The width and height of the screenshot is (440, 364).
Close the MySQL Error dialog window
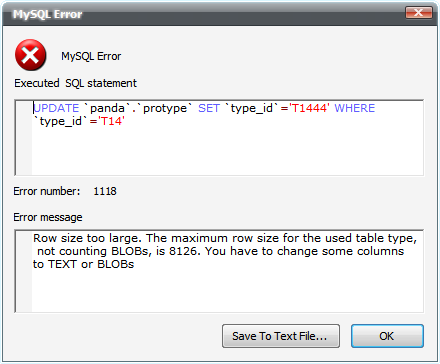pos(419,13)
